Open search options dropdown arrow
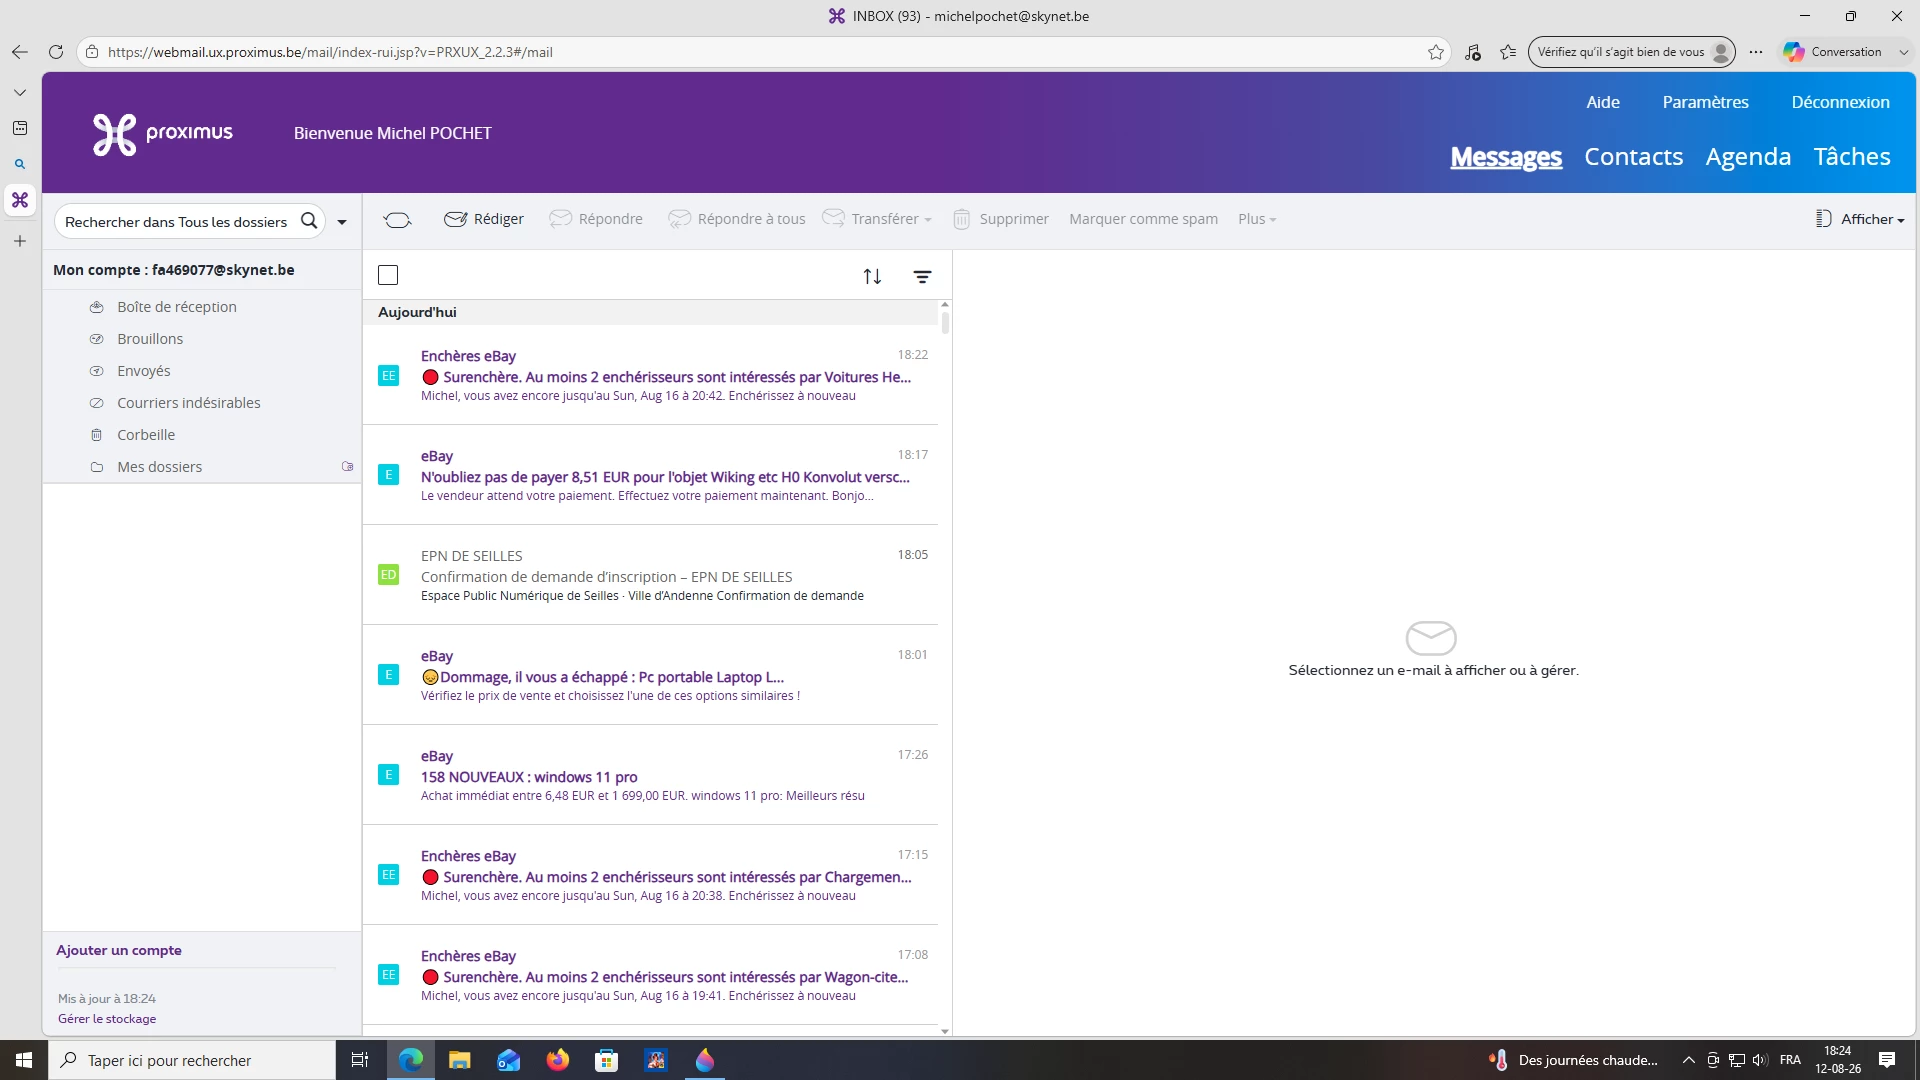The height and width of the screenshot is (1080, 1920). (x=342, y=222)
